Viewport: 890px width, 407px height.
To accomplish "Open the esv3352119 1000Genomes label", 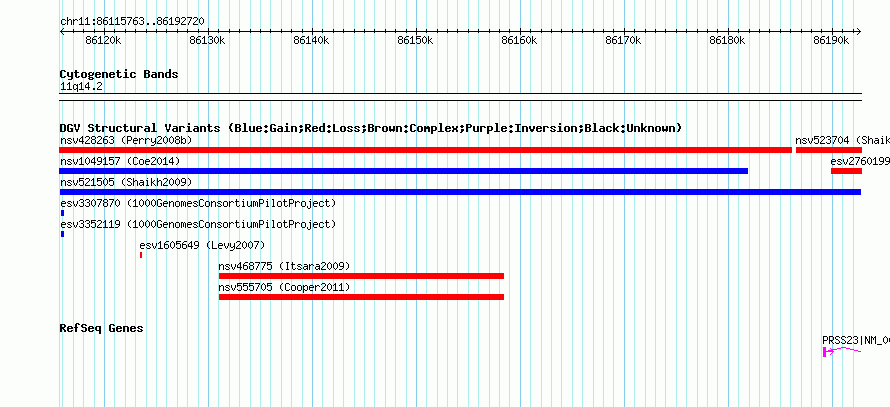I will click(198, 224).
